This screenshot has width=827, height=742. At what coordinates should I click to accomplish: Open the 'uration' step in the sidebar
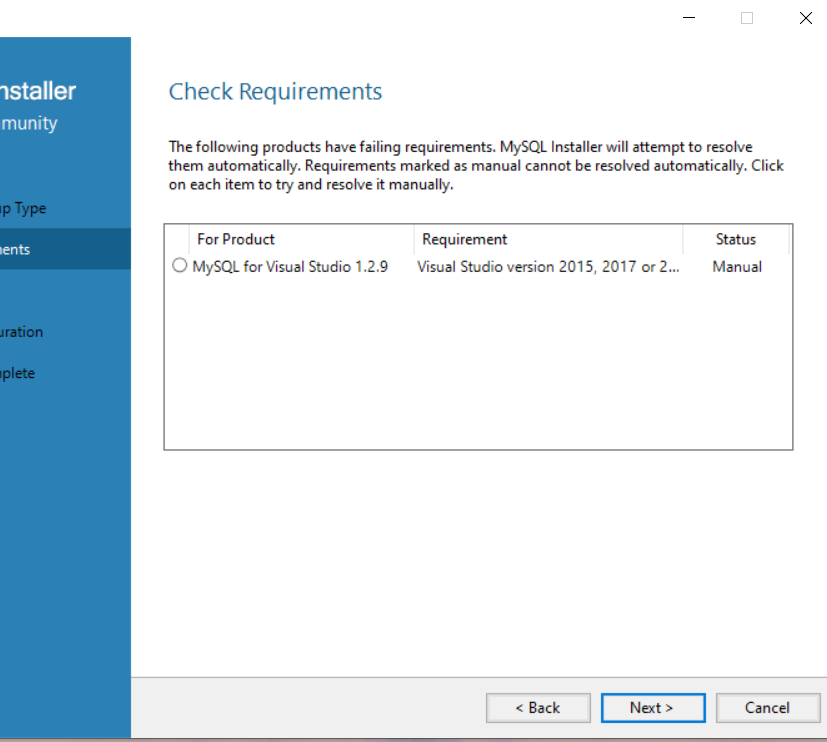point(22,332)
